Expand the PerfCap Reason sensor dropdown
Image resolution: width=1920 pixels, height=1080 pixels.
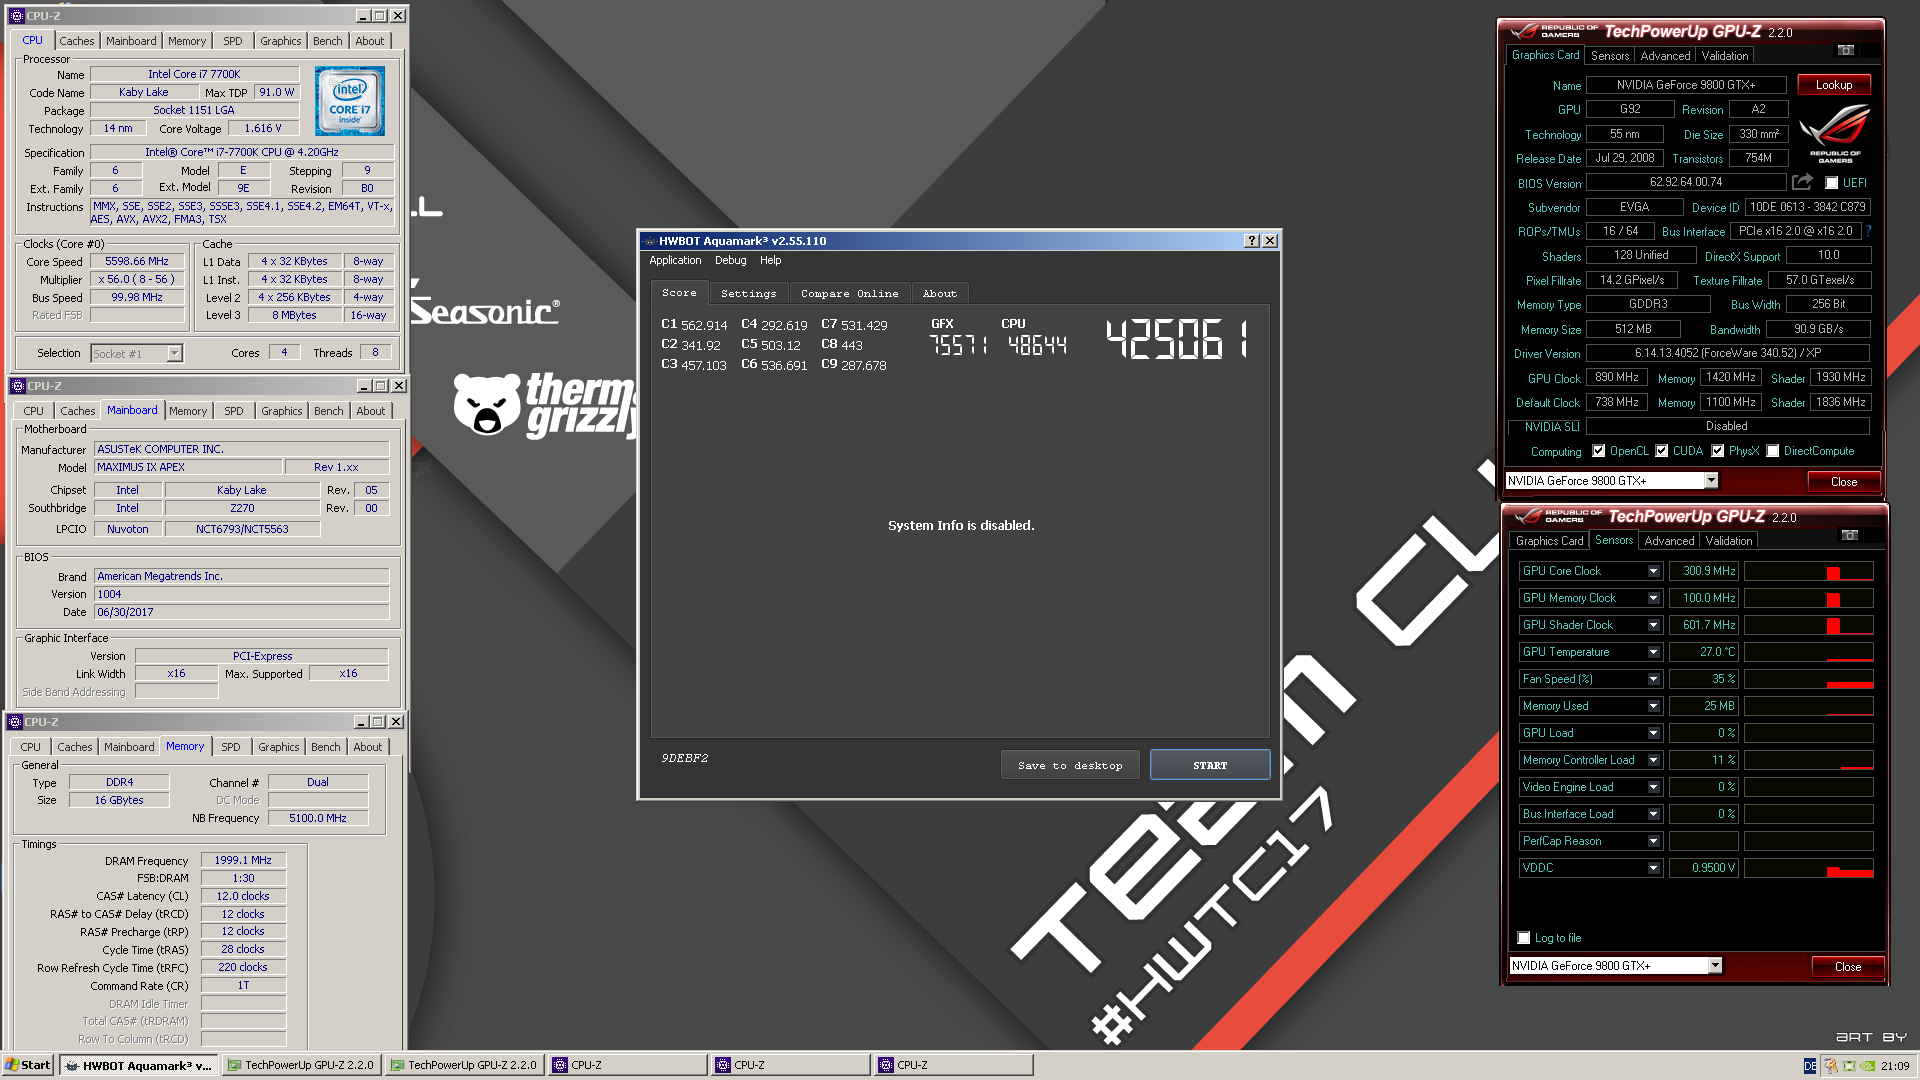tap(1654, 841)
